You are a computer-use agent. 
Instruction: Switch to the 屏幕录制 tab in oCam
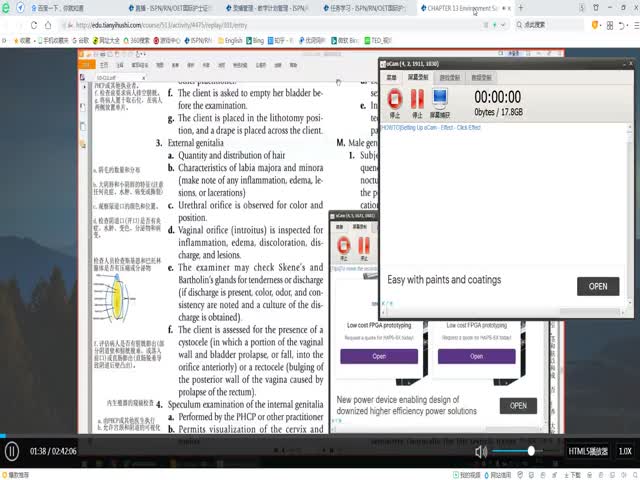[x=420, y=76]
